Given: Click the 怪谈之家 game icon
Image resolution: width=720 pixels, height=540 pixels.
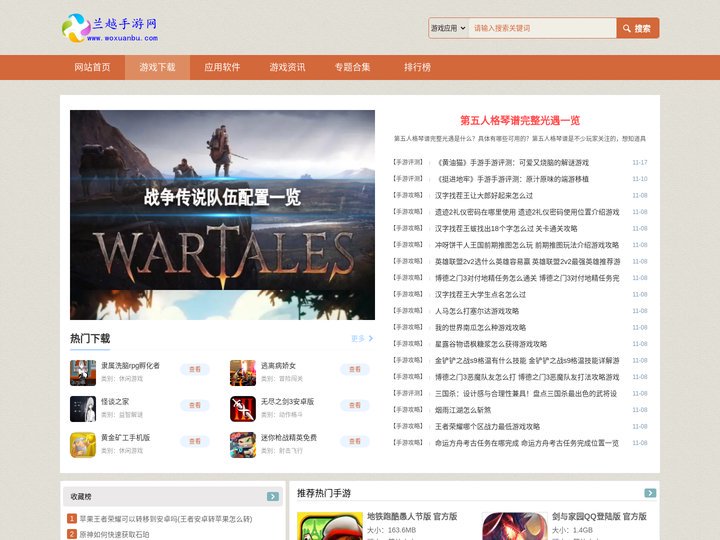Looking at the screenshot, I should pos(83,409).
